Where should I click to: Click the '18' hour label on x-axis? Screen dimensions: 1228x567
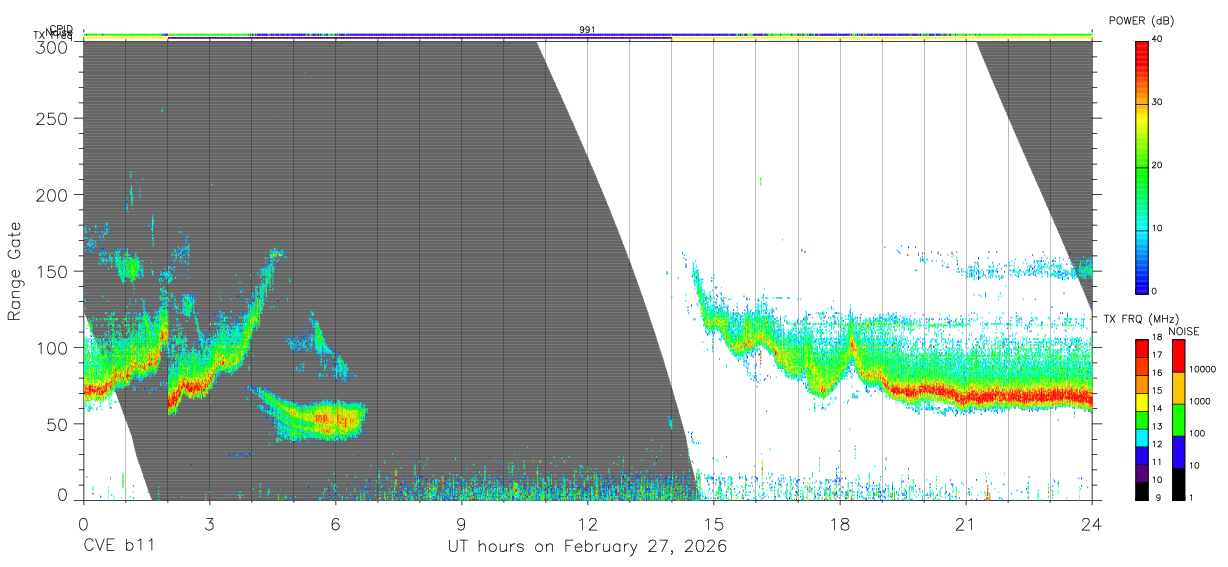[839, 523]
